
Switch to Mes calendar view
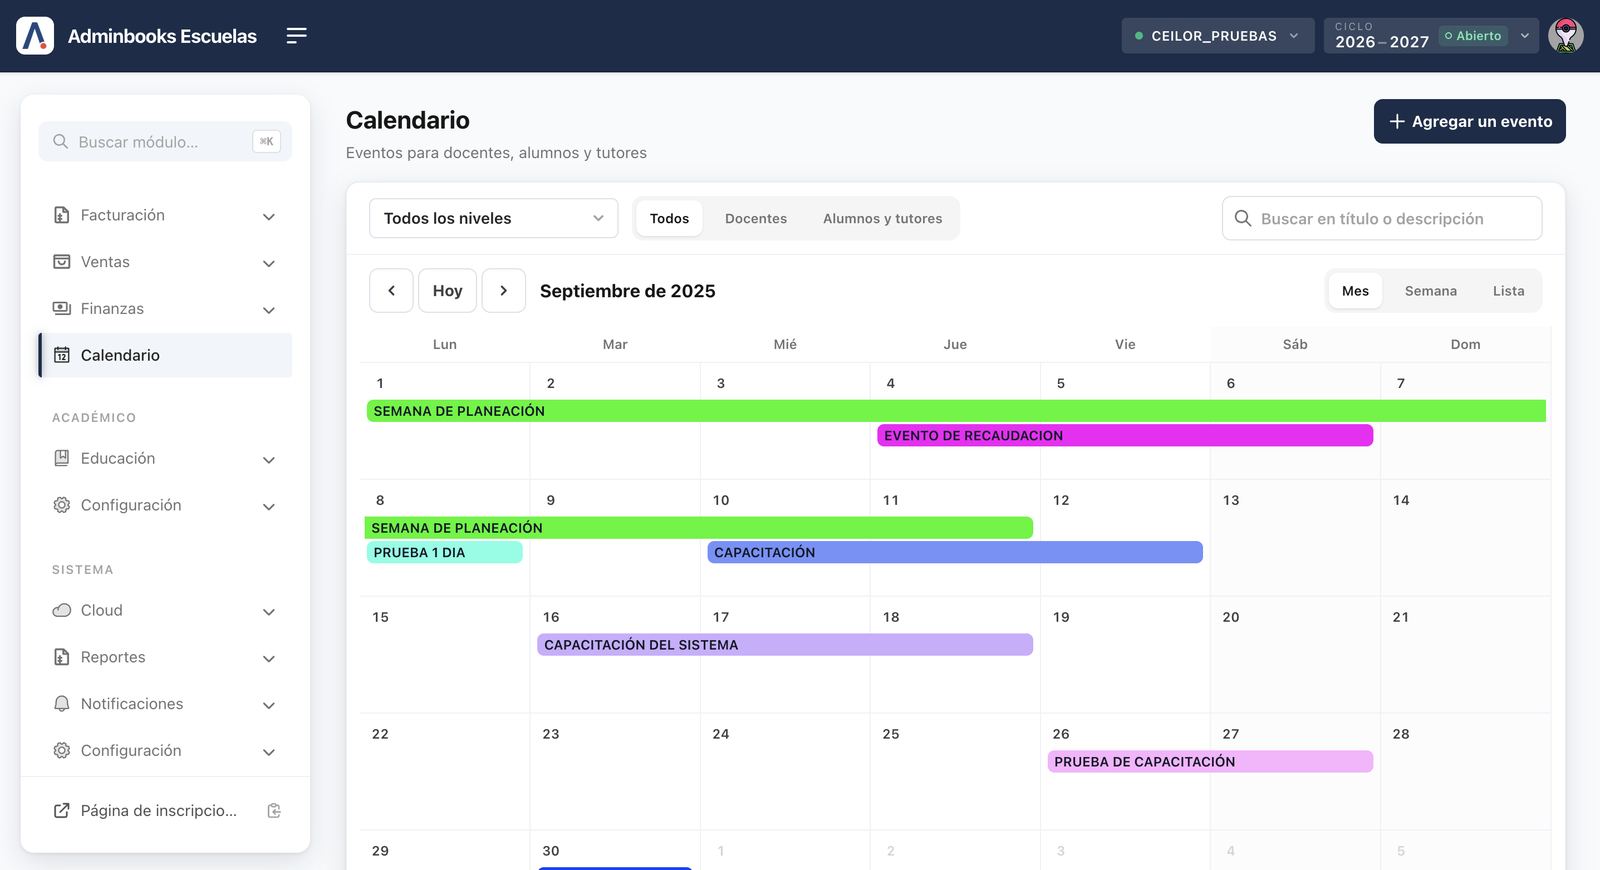(x=1355, y=291)
